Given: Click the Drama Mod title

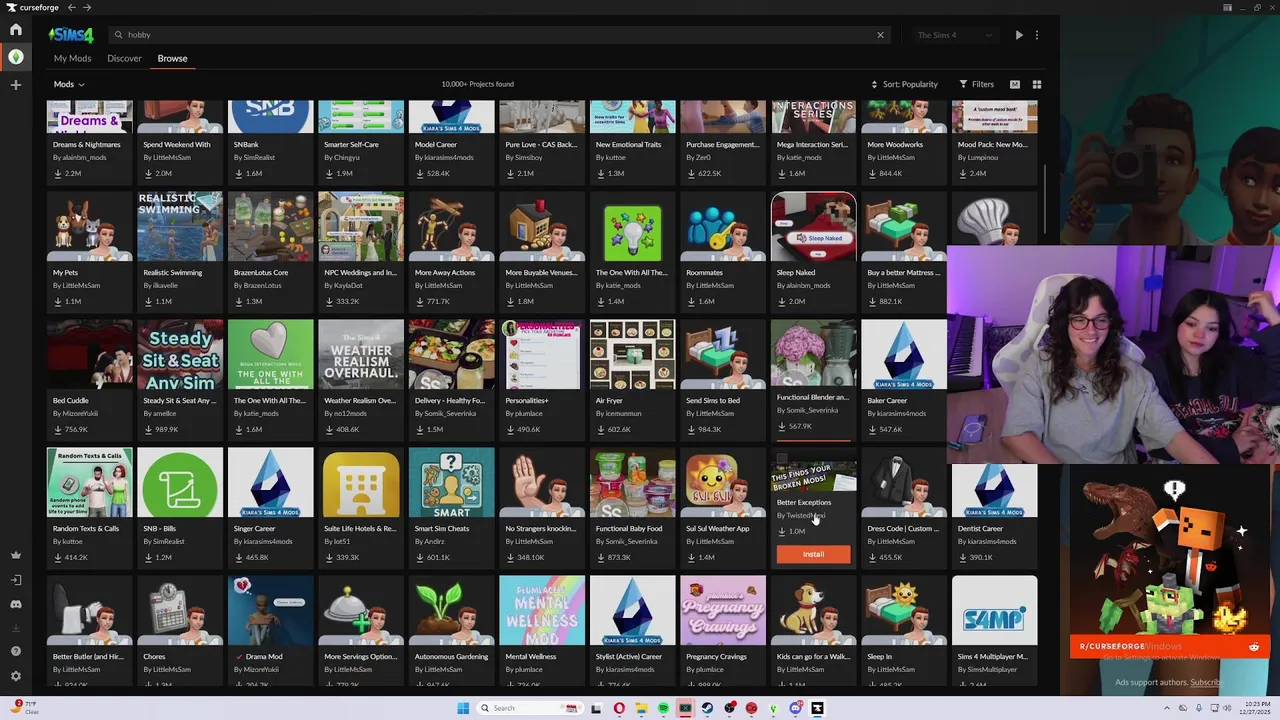Looking at the screenshot, I should (263, 656).
